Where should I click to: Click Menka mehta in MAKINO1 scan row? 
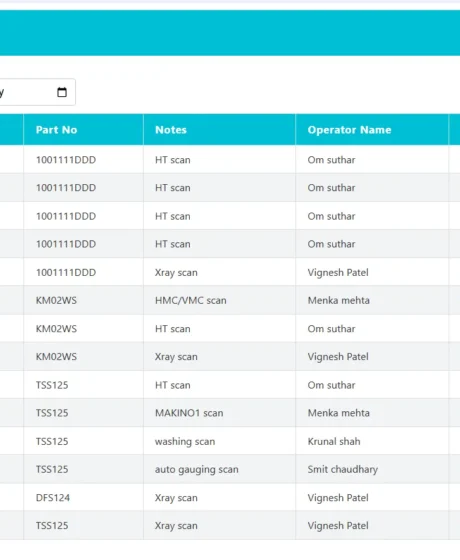pos(339,413)
